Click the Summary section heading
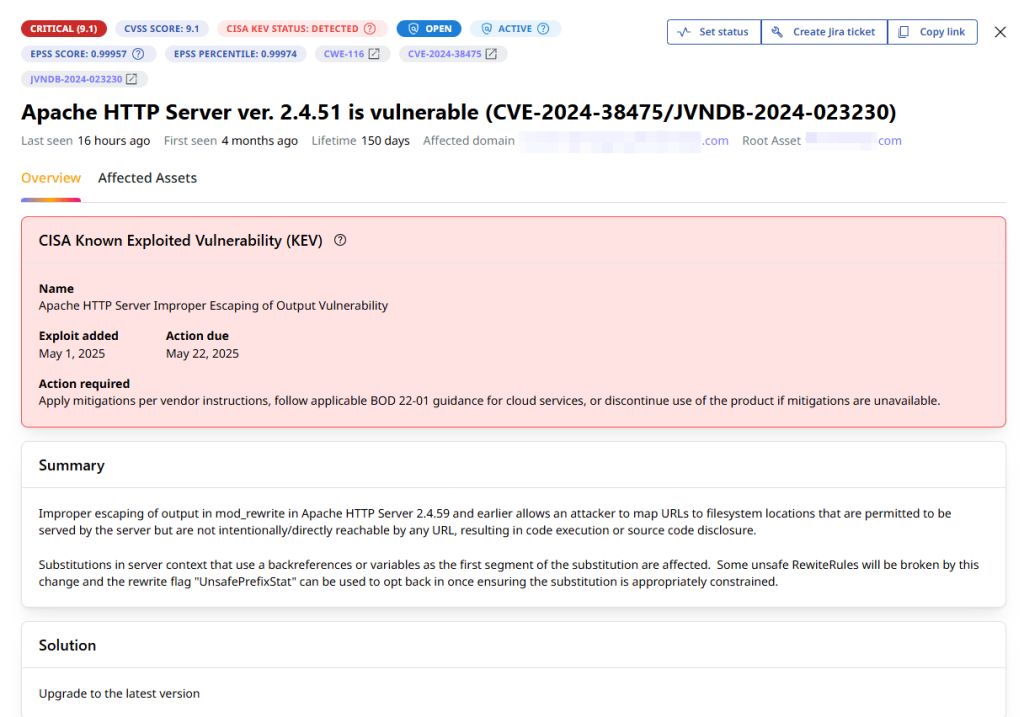 tap(72, 465)
